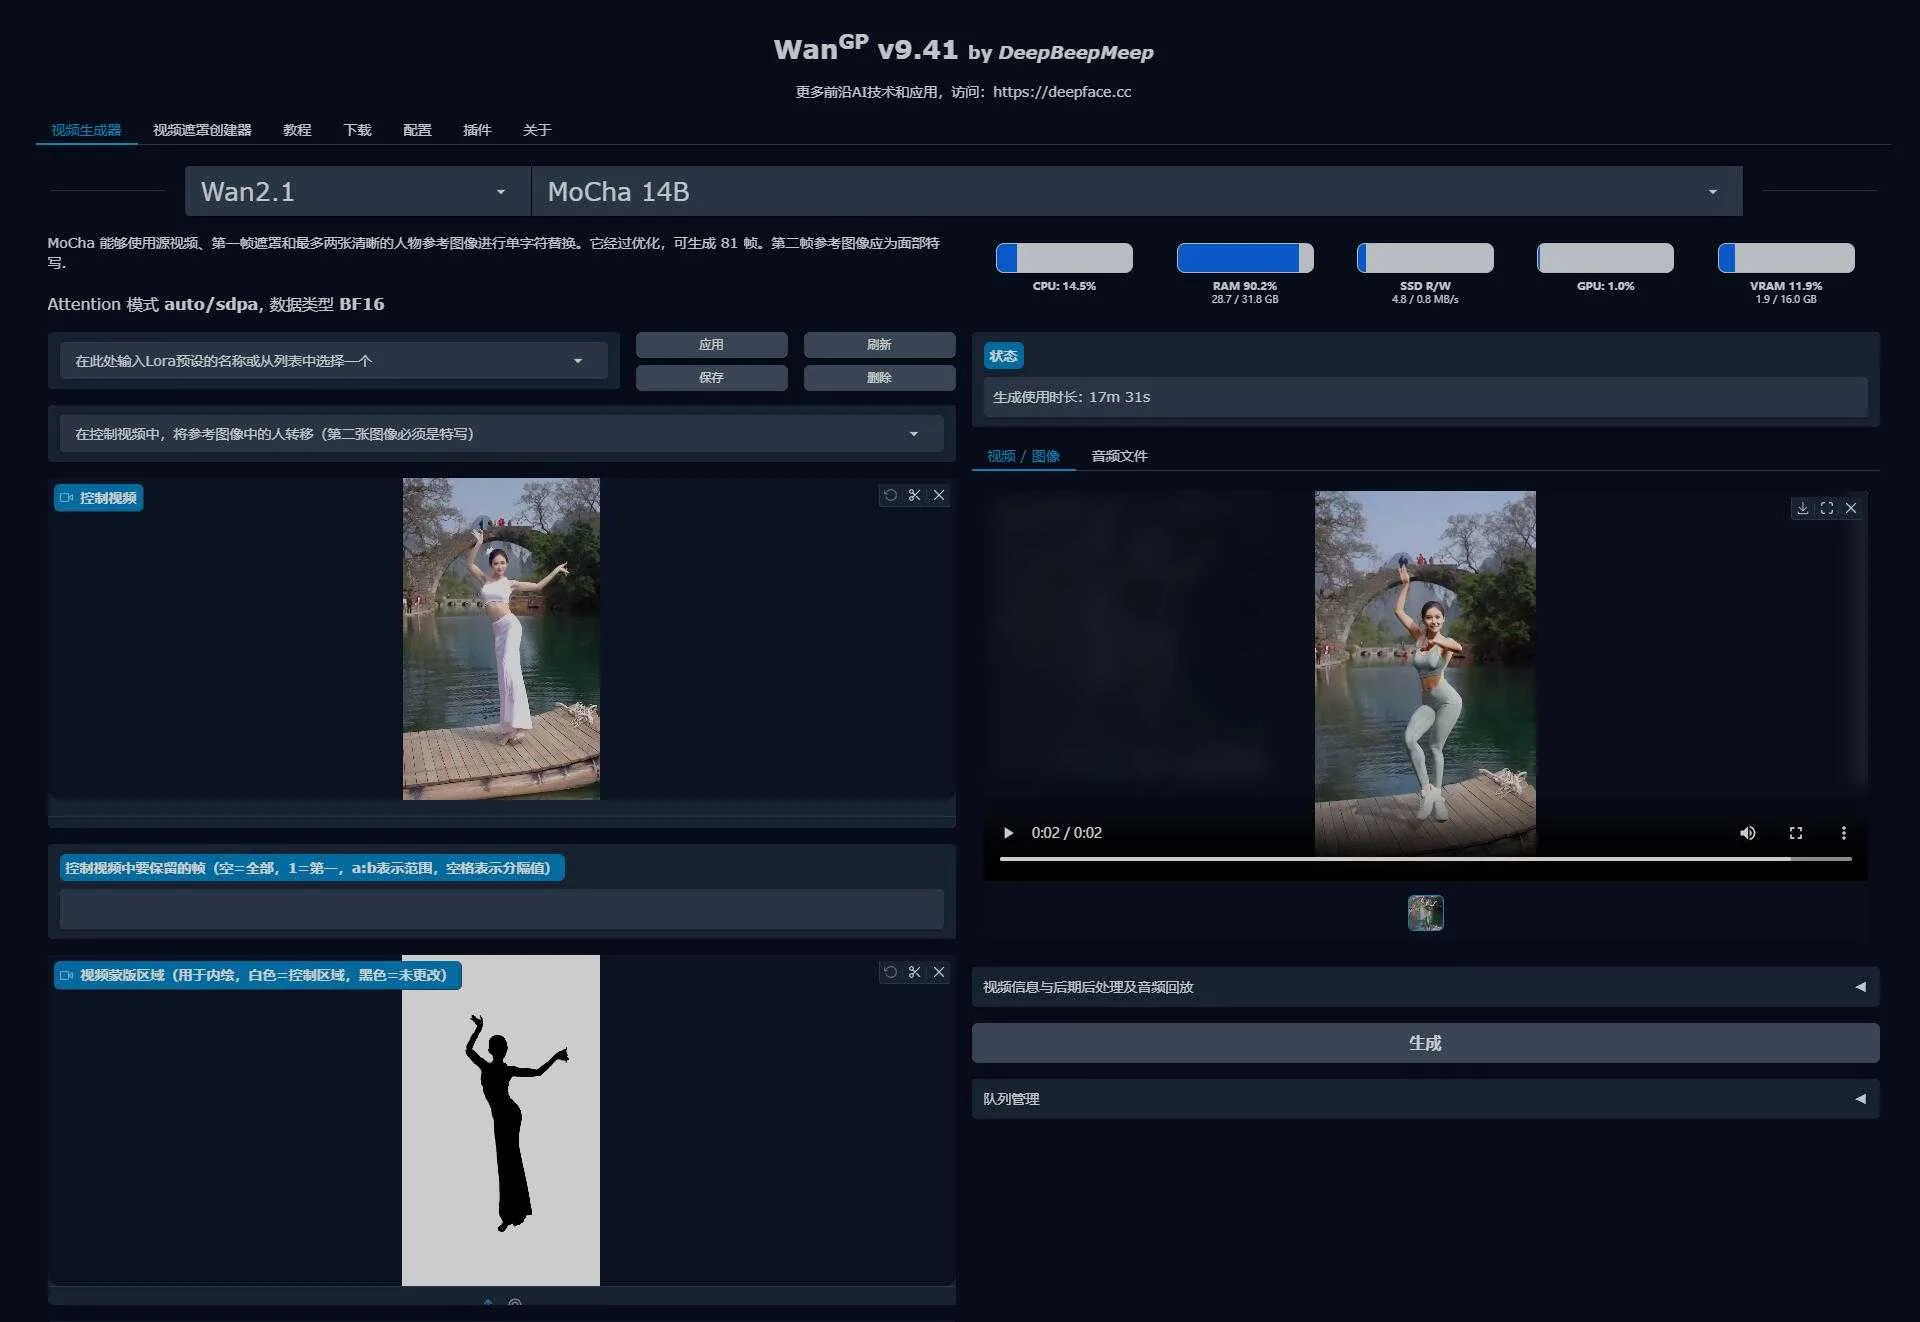This screenshot has height=1322, width=1920.
Task: Click scissors icon on video mask panel
Action: tap(914, 972)
